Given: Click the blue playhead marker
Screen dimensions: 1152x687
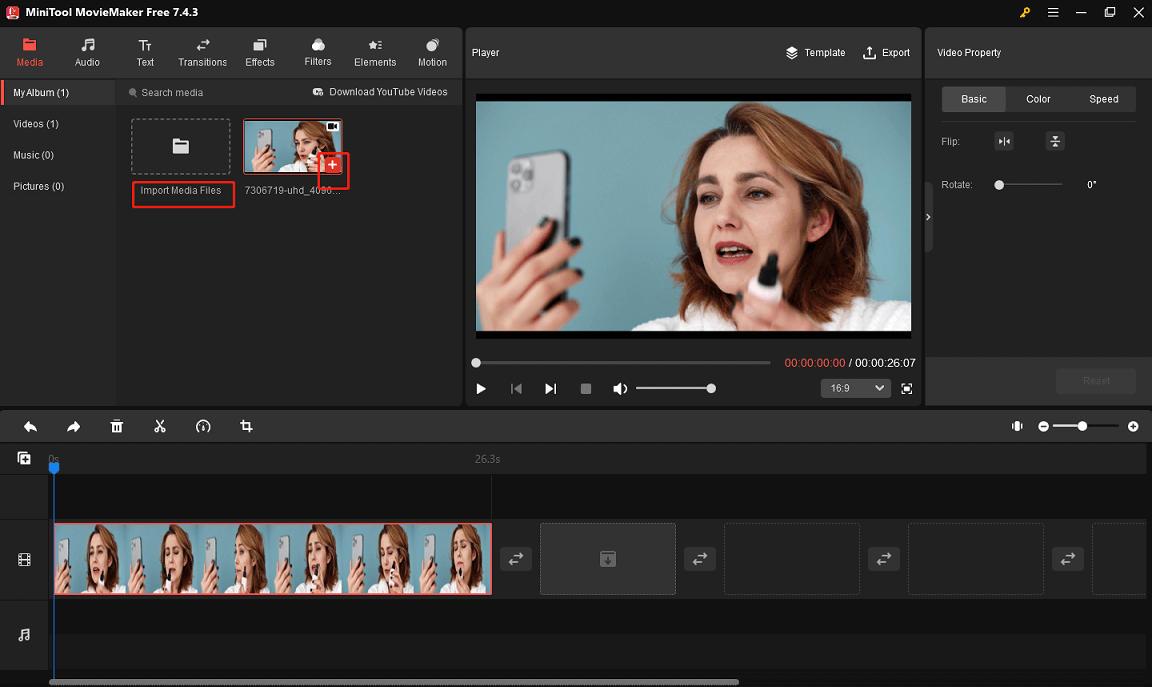Looking at the screenshot, I should tap(54, 467).
